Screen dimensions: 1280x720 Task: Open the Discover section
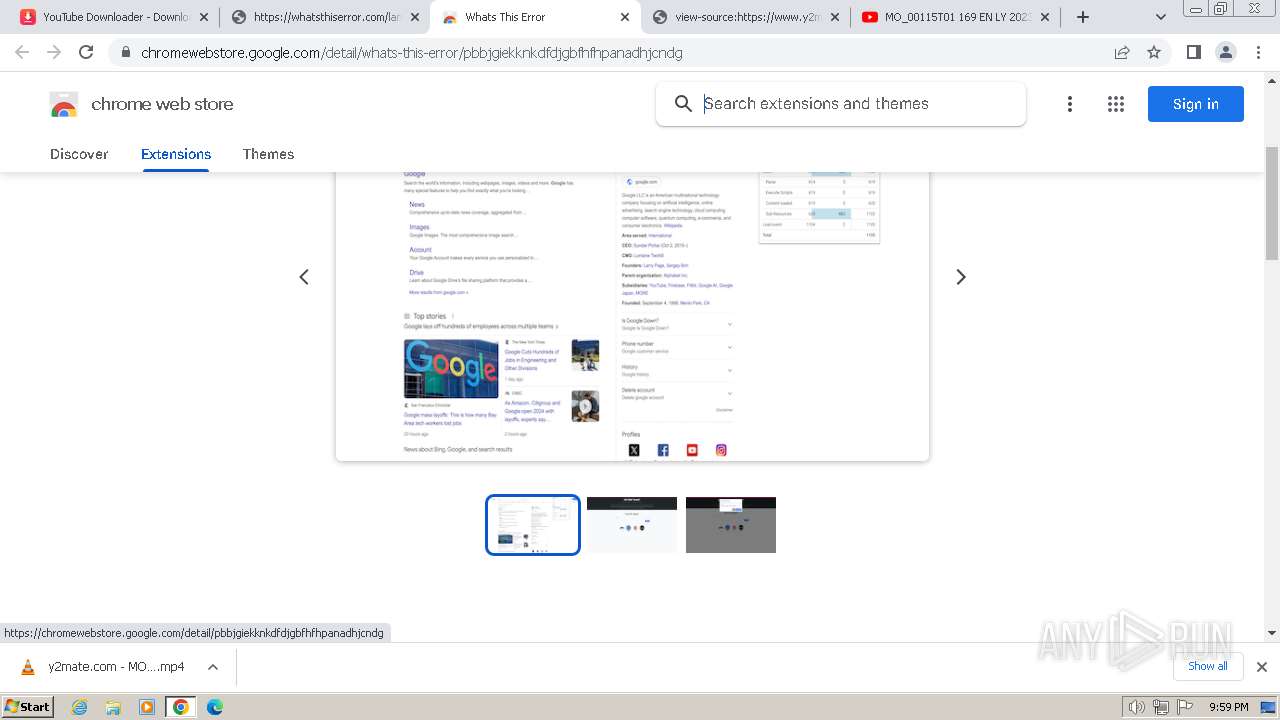(79, 154)
